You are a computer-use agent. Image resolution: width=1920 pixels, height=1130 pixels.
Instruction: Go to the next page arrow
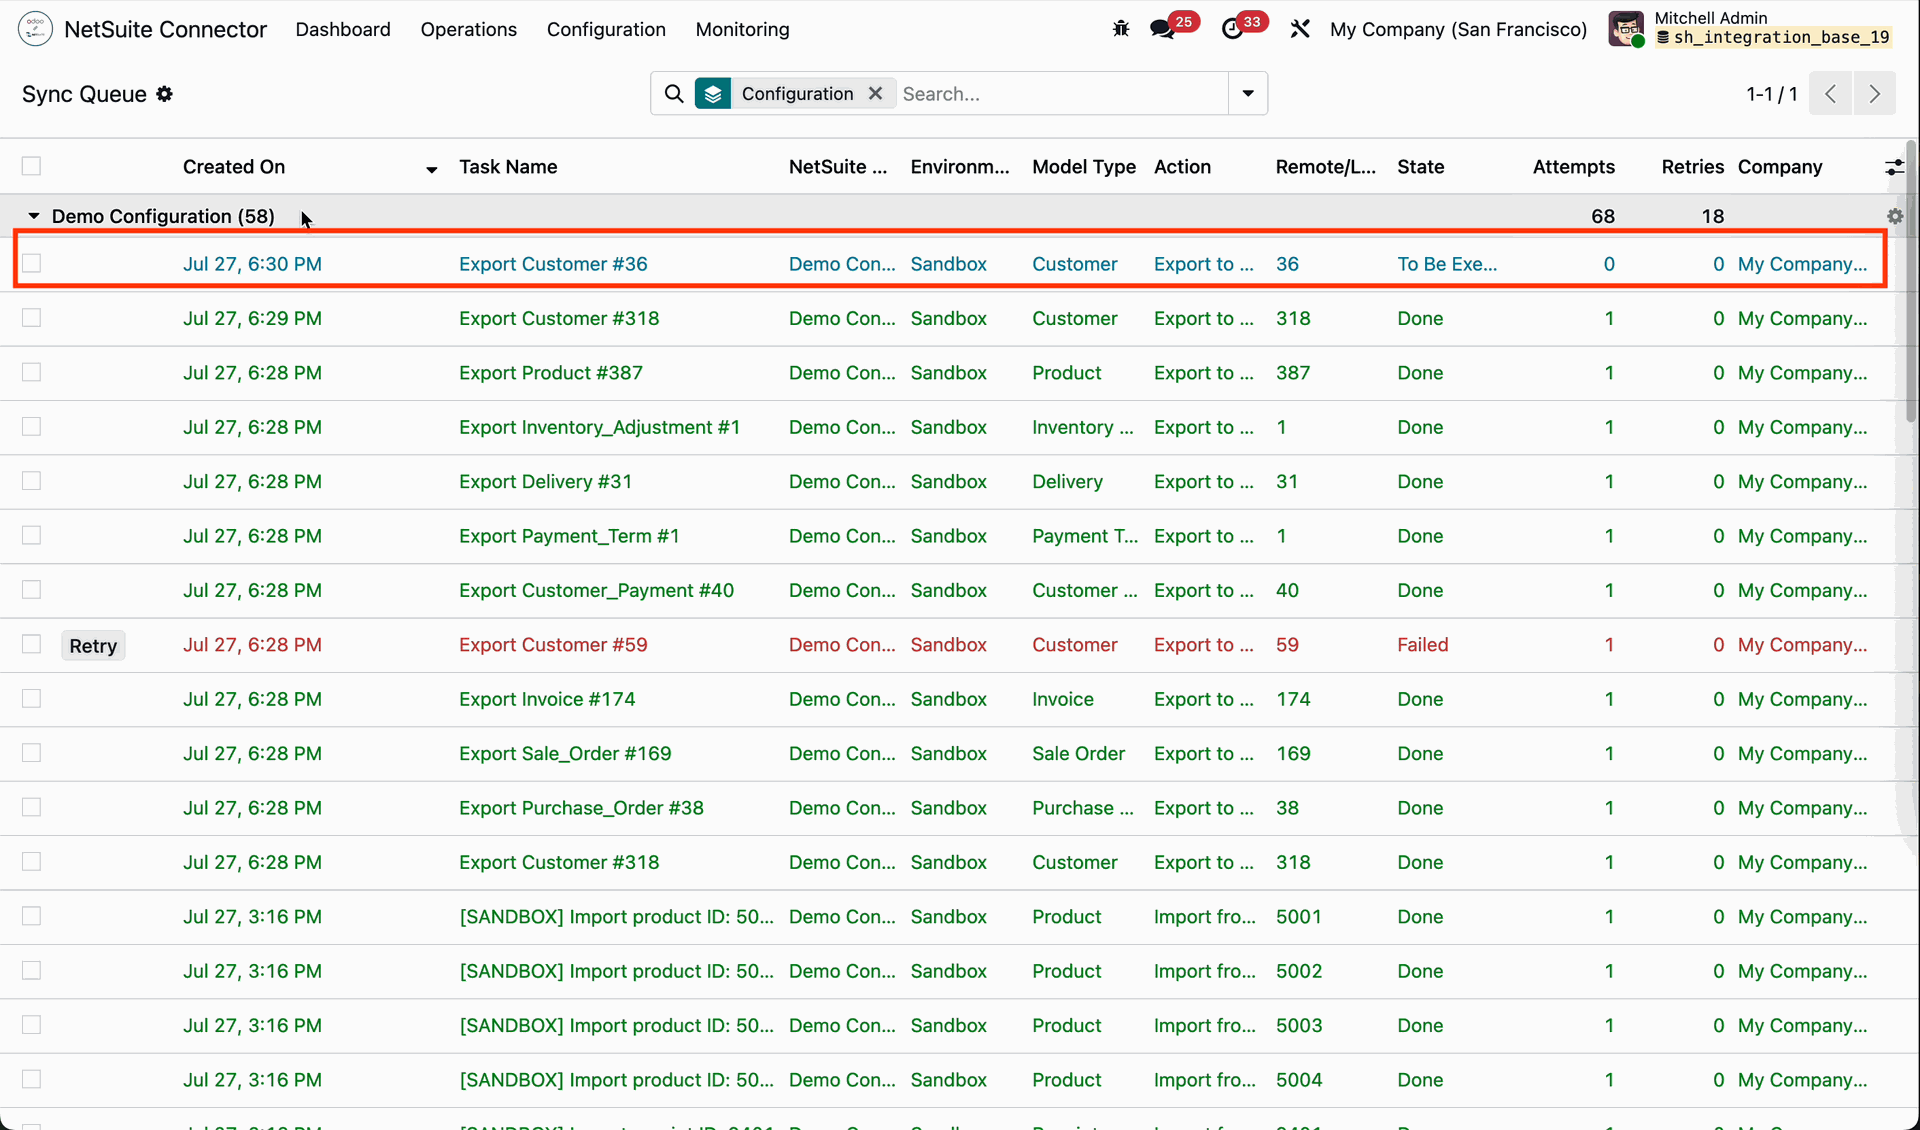(x=1874, y=94)
